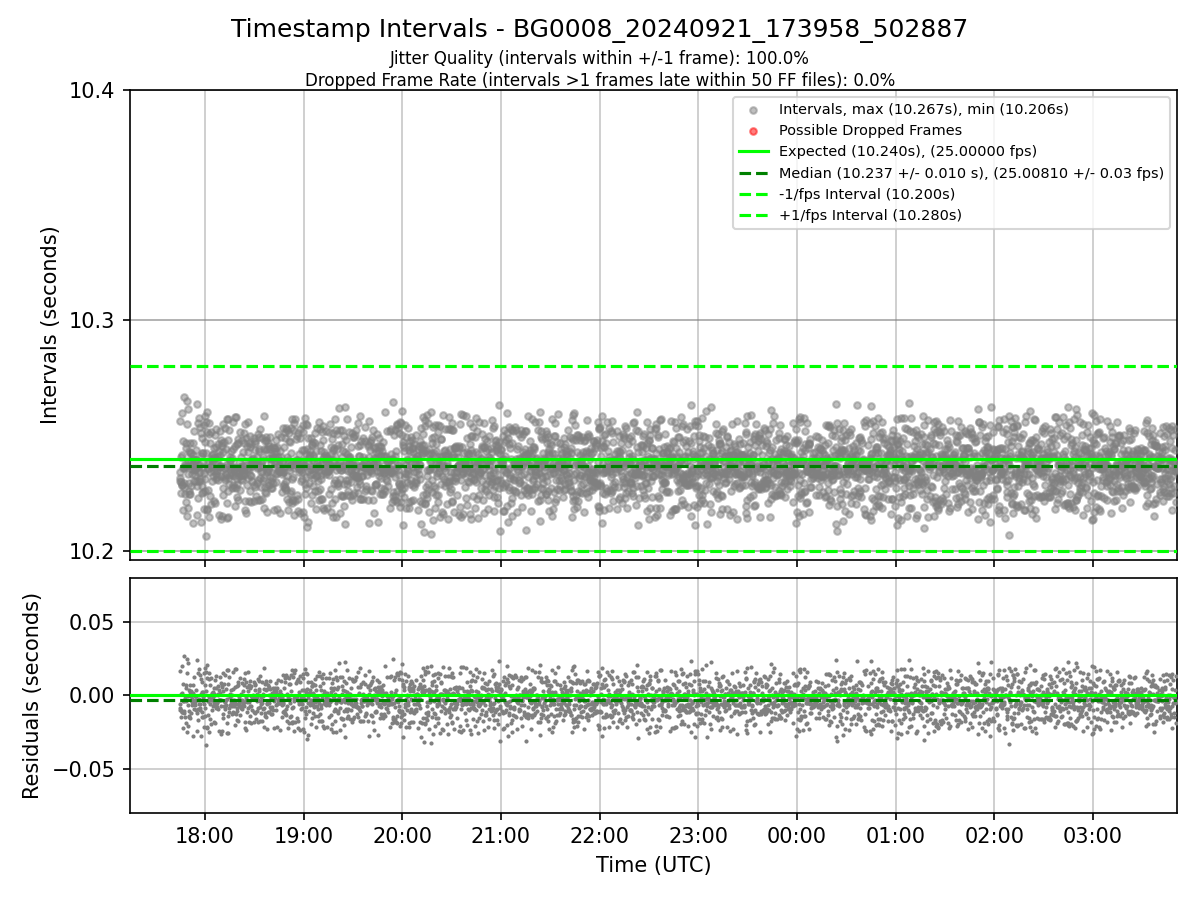1200x900 pixels.
Task: Click legend entry starting 'Median (10.237 +/- 0.010 s)'
Action: (x=971, y=173)
